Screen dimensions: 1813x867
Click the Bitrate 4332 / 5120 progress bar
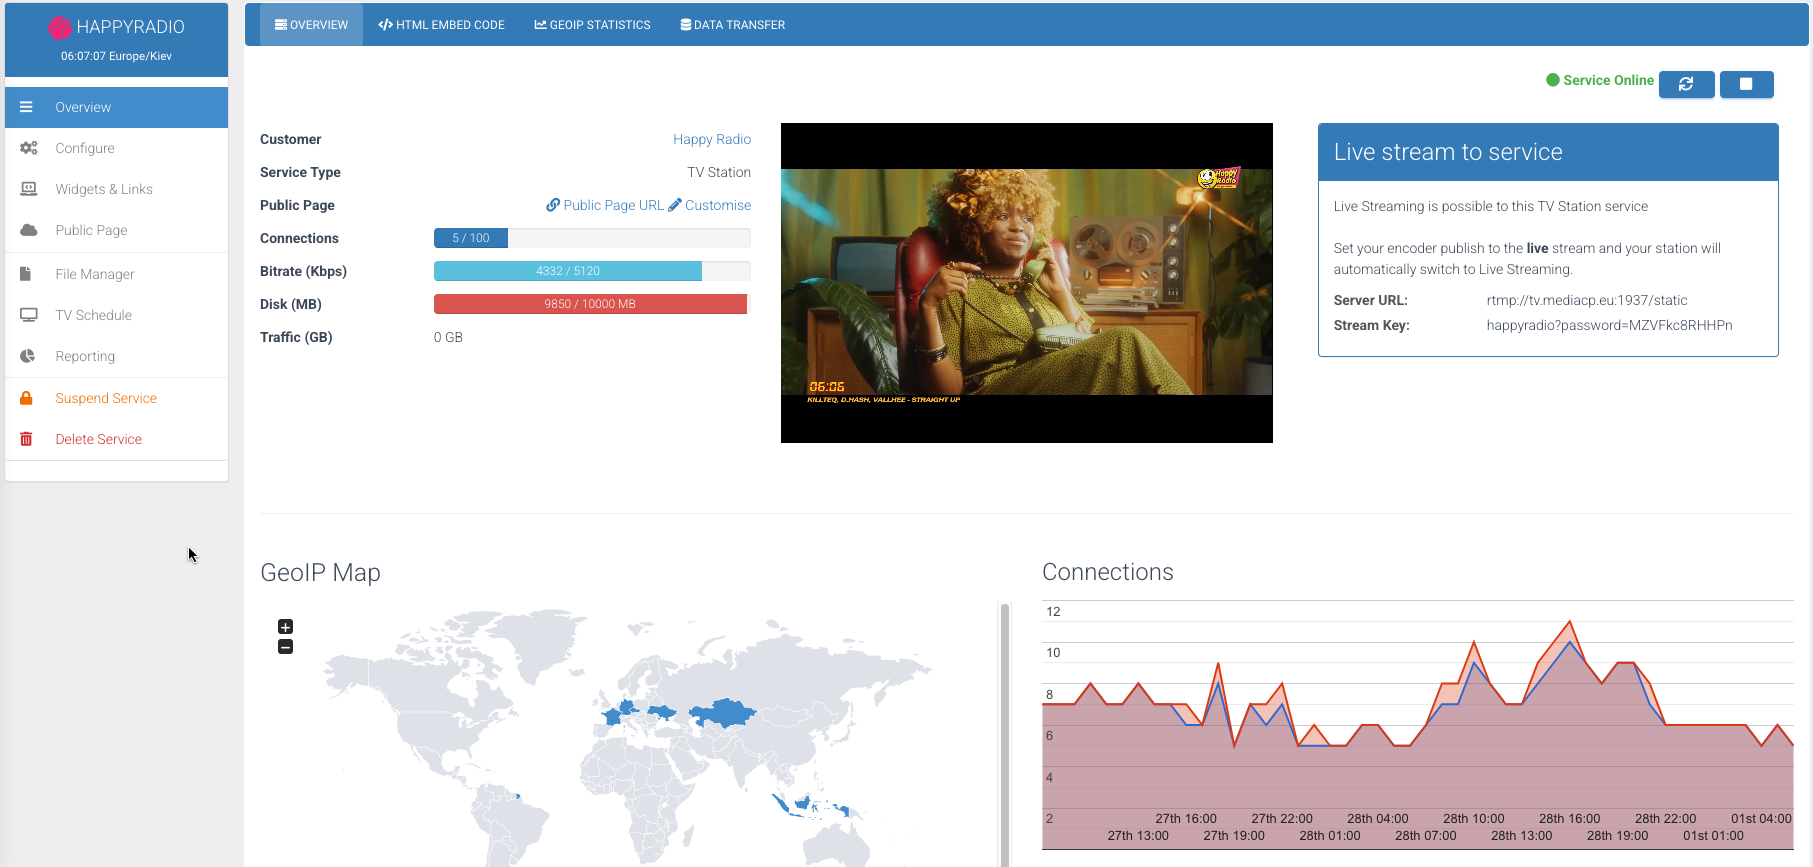pyautogui.click(x=592, y=271)
